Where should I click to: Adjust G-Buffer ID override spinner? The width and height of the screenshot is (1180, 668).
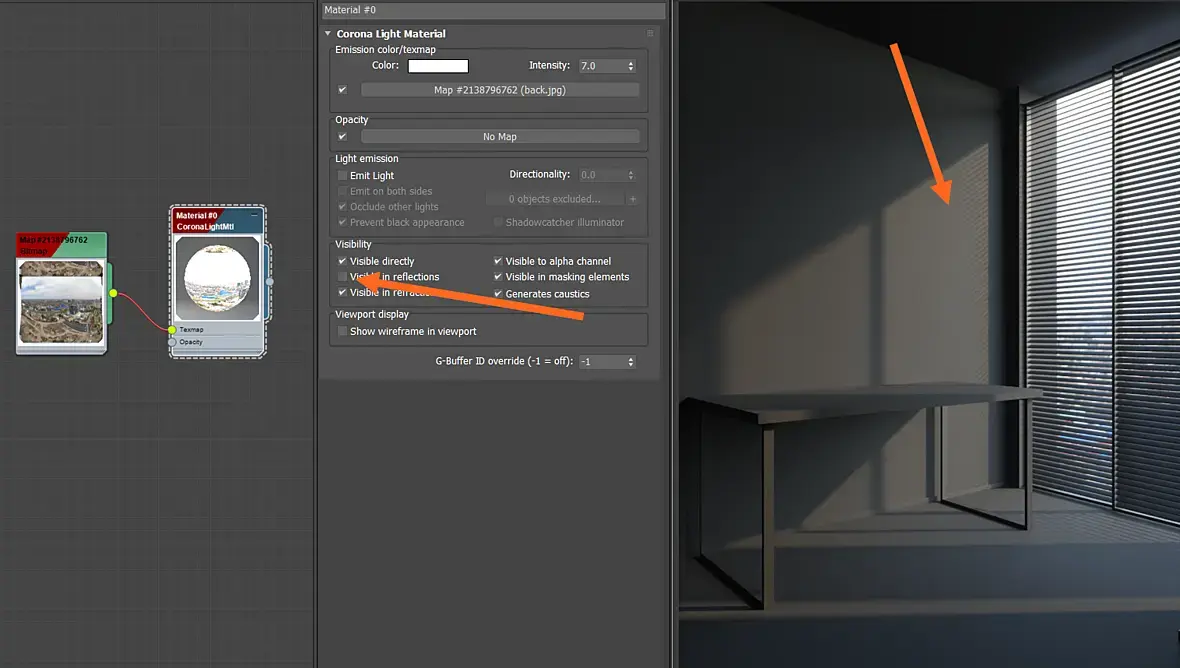(631, 362)
